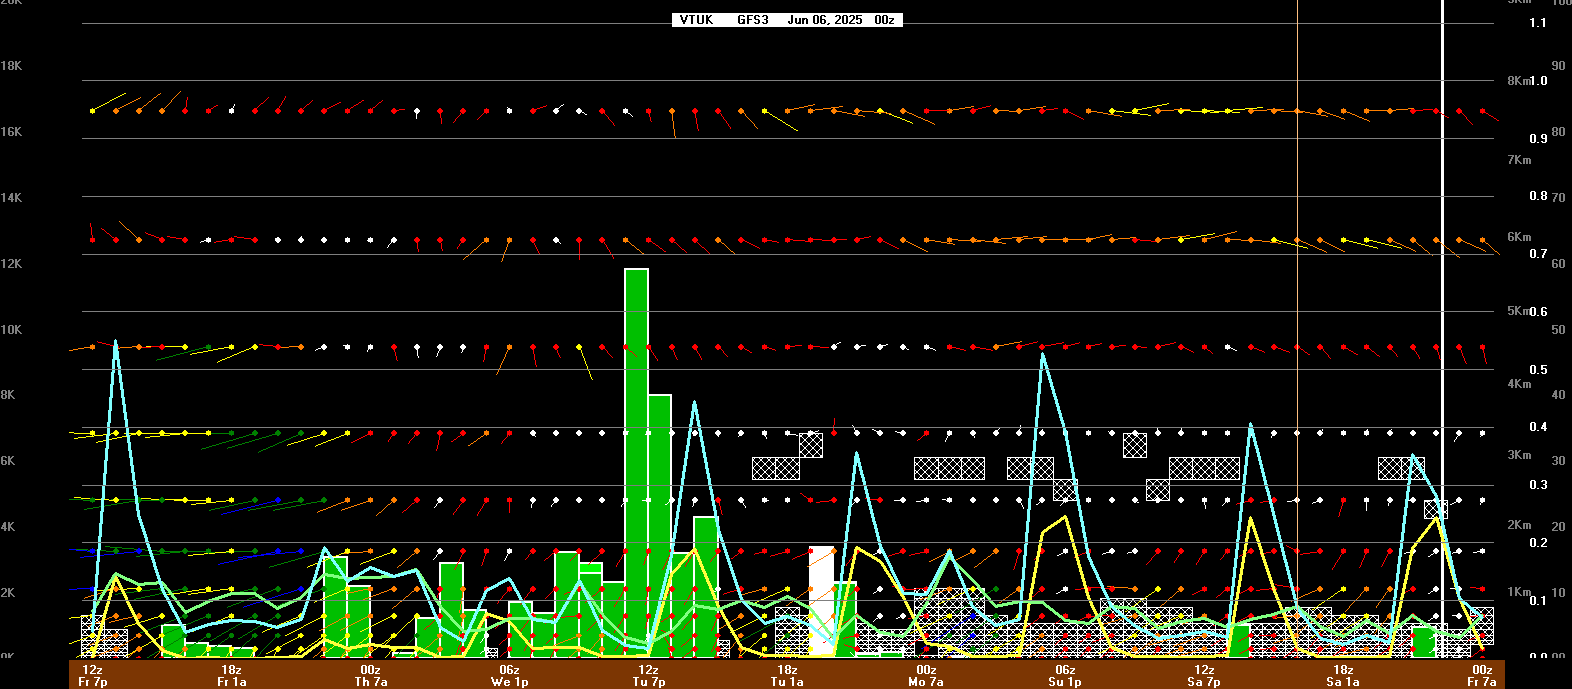The image size is (1572, 689).
Task: Click the 0.7 value on the right scale
Action: [1538, 254]
